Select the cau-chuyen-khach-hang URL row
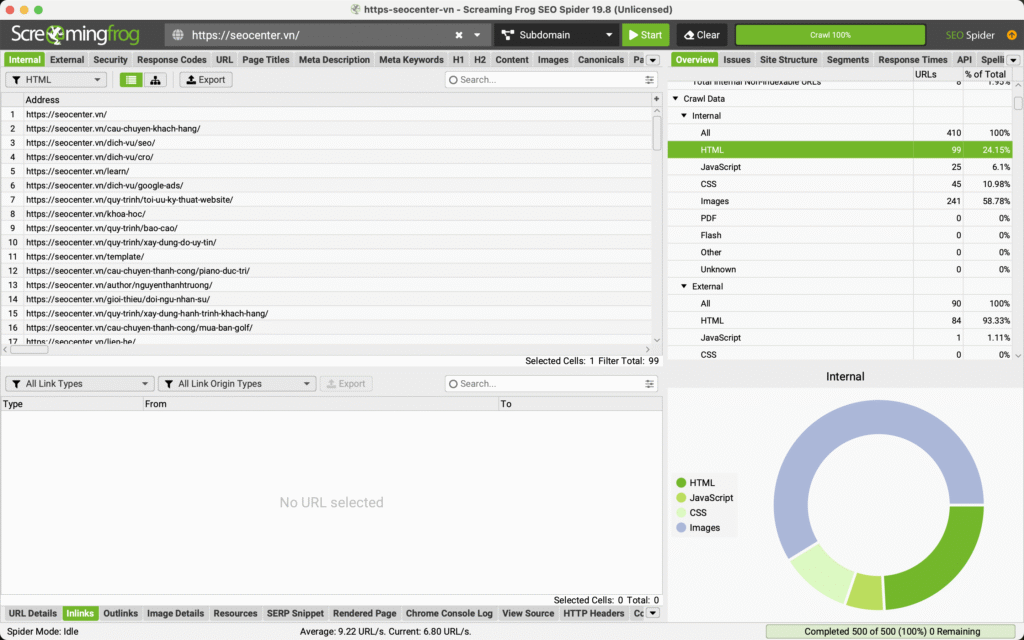This screenshot has height=640, width=1024. (113, 128)
